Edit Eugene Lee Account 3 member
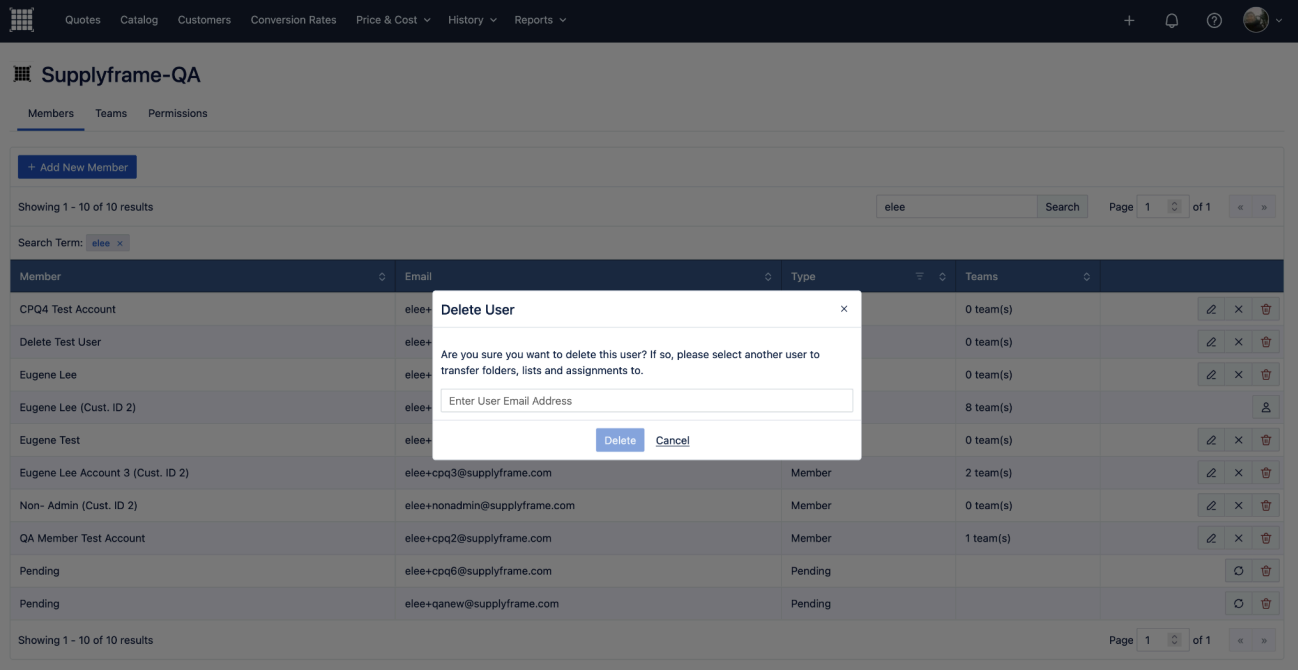The width and height of the screenshot is (1298, 670). tap(1211, 473)
